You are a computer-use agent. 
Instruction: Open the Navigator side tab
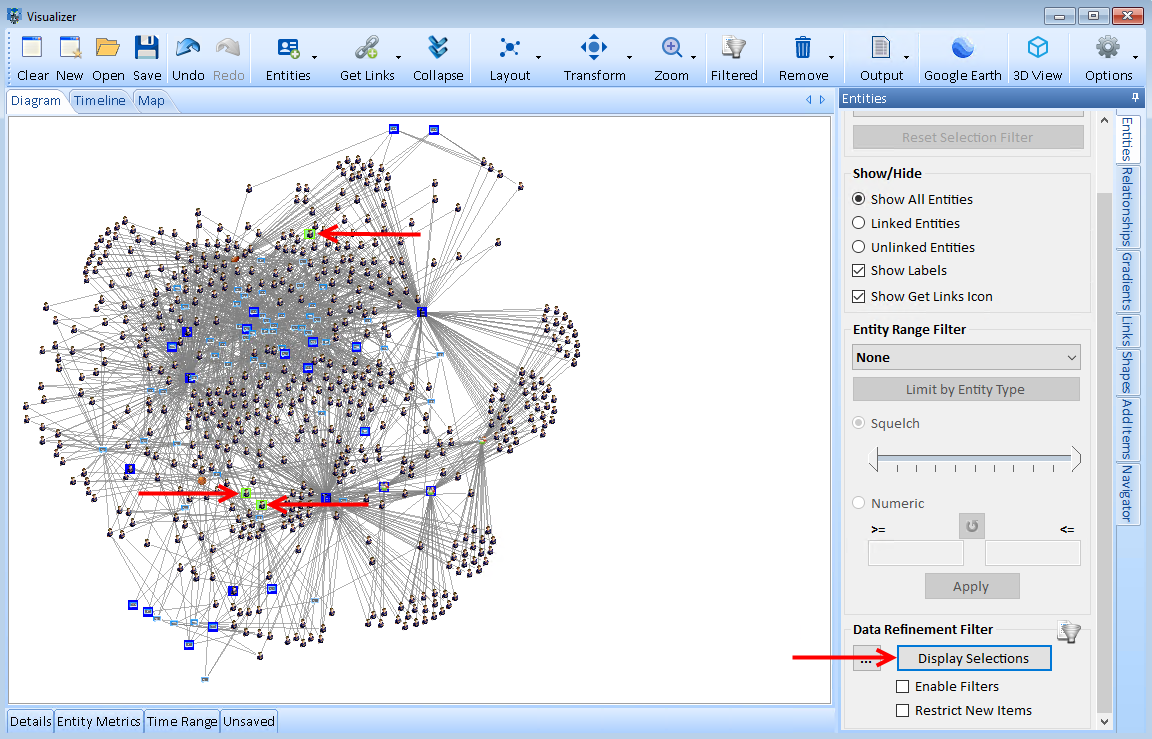1127,494
